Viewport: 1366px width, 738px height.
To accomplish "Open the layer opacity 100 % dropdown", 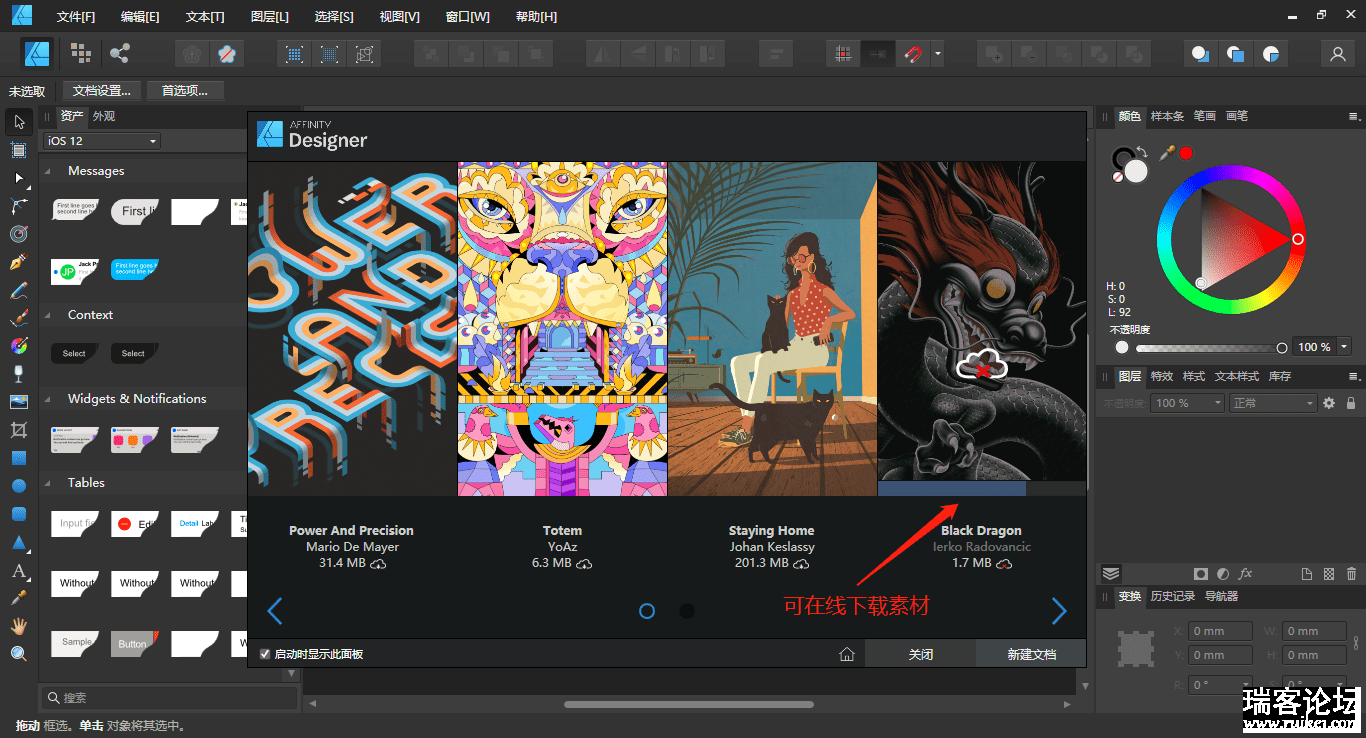I will pos(1187,403).
